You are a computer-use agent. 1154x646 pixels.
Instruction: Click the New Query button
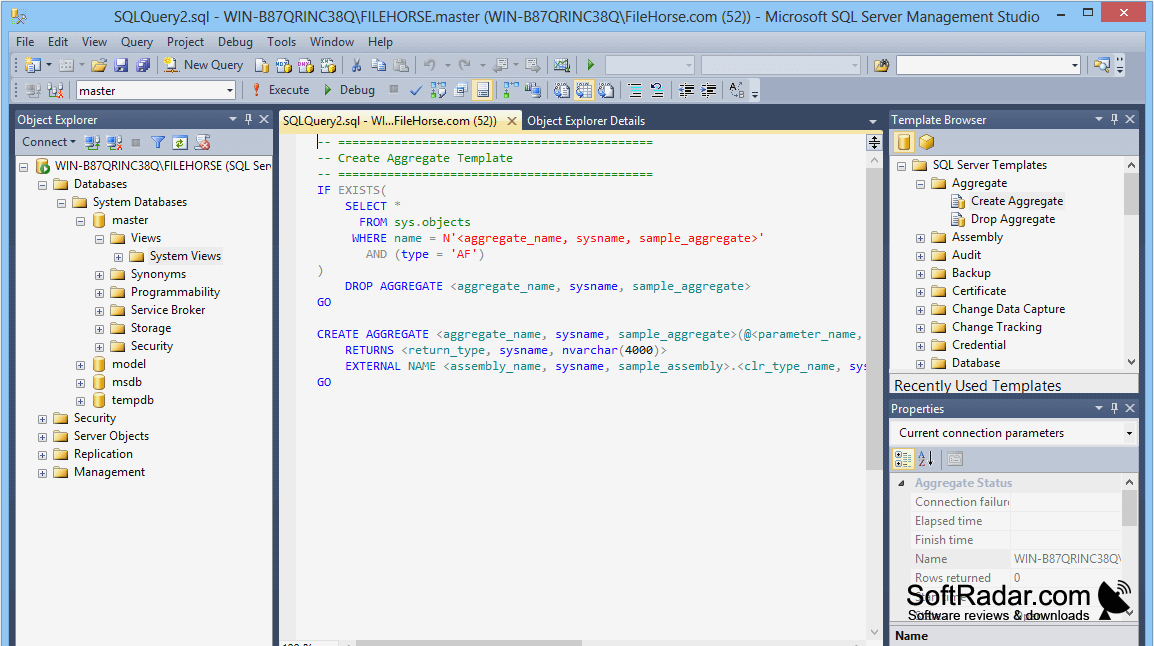tap(203, 65)
